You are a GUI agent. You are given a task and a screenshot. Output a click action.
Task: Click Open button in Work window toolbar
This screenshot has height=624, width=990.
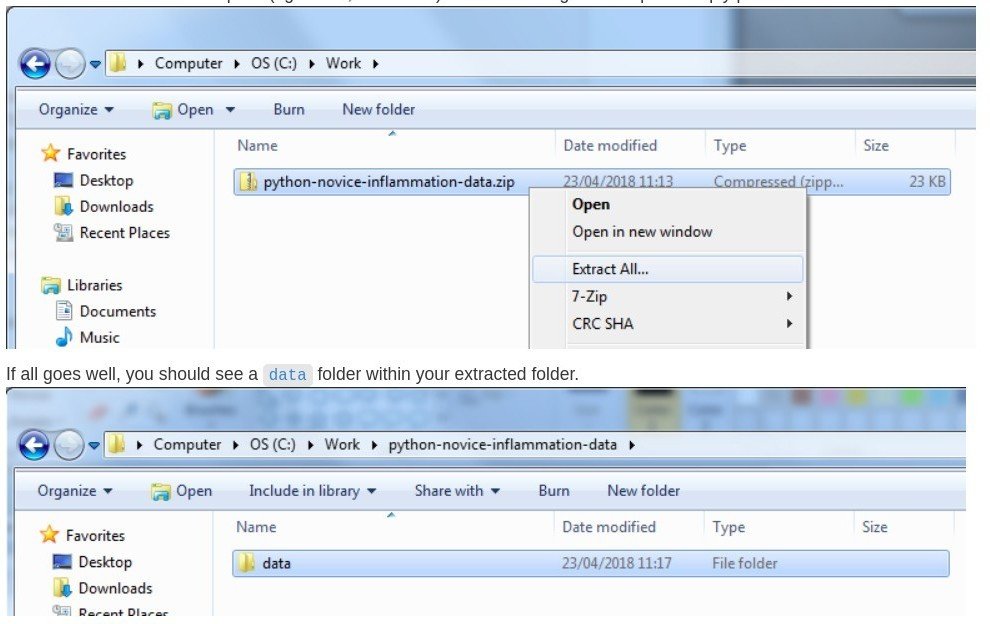(183, 110)
